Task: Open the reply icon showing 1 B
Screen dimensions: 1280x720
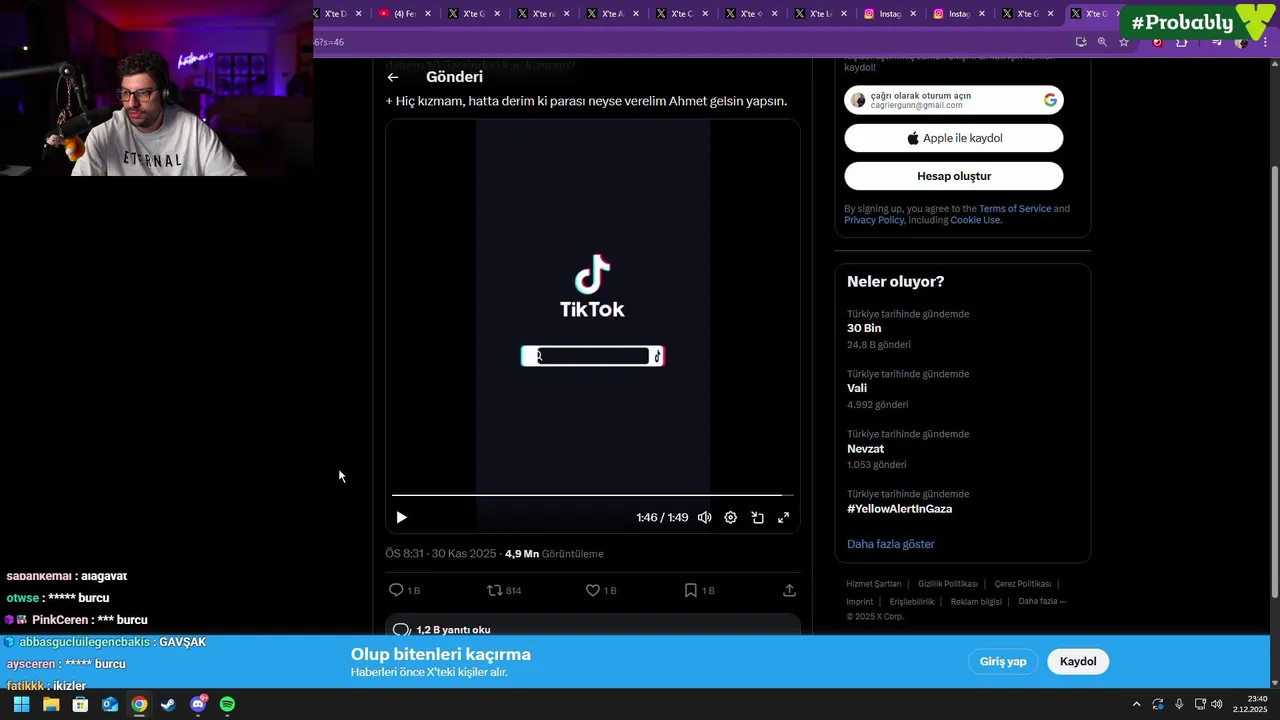Action: [x=404, y=590]
